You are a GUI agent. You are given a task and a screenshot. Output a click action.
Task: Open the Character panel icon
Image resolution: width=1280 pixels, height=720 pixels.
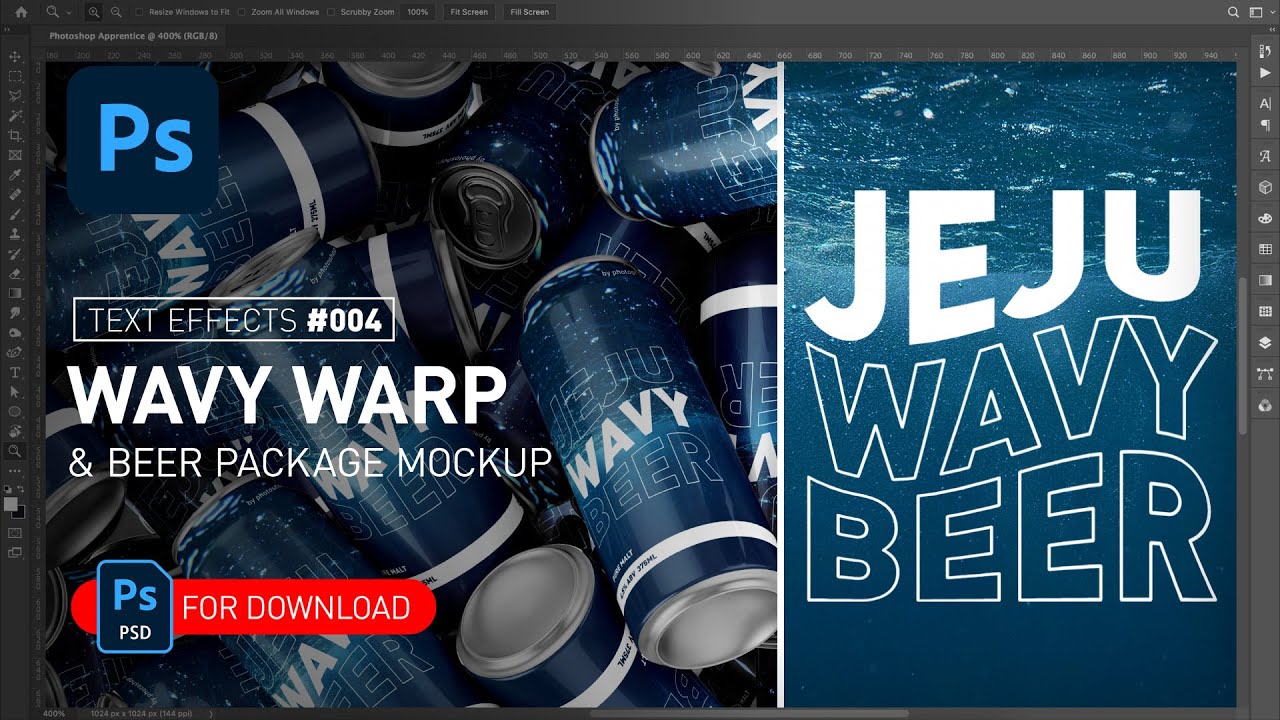[1265, 104]
